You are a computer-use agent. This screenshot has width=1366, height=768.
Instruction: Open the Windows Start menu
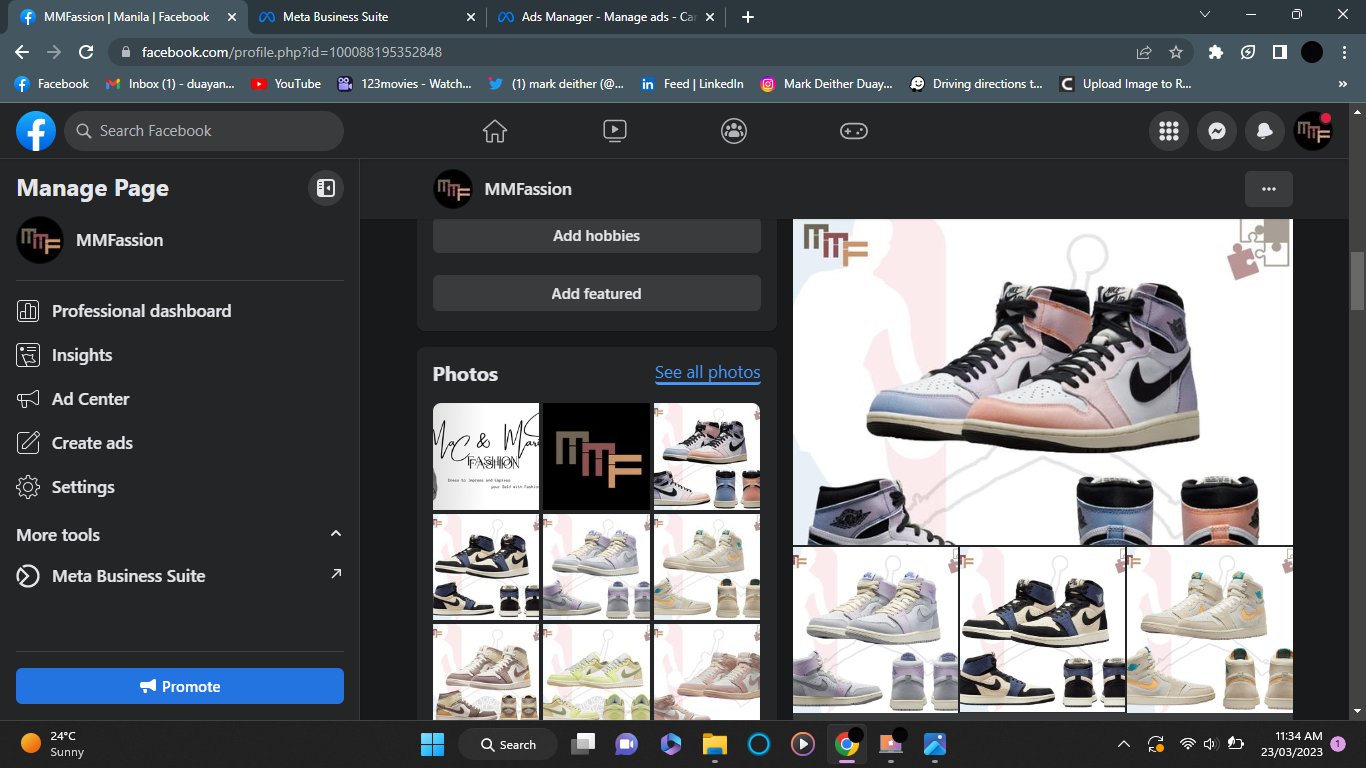pyautogui.click(x=432, y=744)
